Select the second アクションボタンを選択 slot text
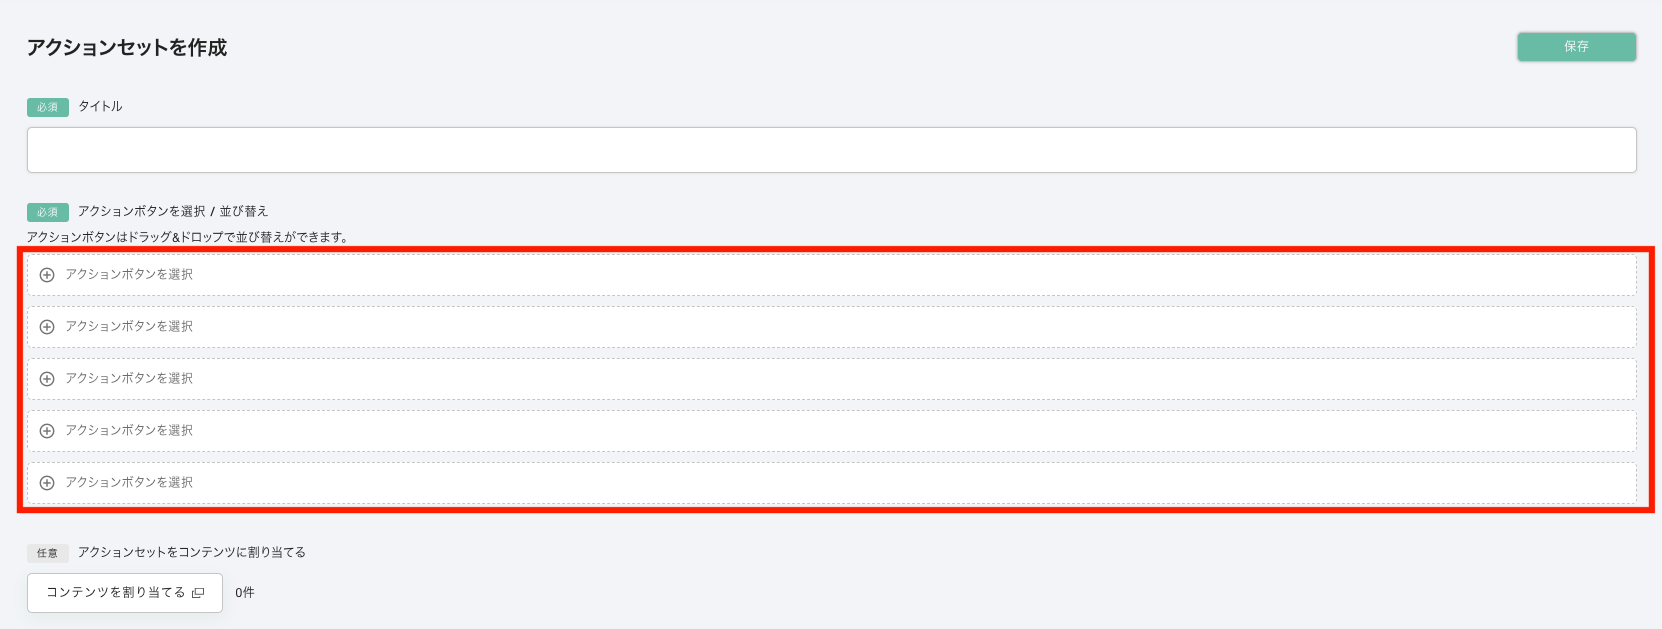This screenshot has height=629, width=1662. [x=129, y=326]
